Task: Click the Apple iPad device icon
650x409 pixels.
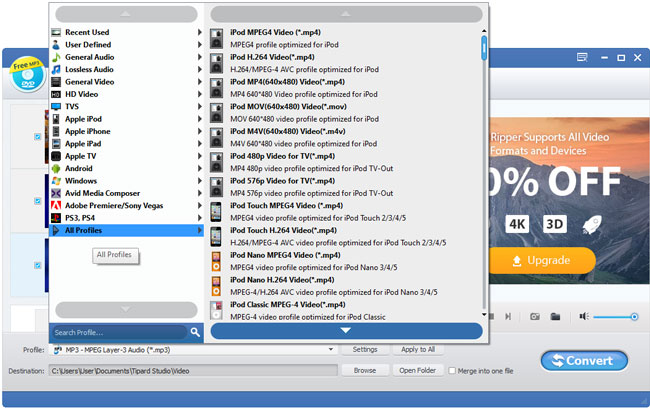Action: tap(56, 144)
